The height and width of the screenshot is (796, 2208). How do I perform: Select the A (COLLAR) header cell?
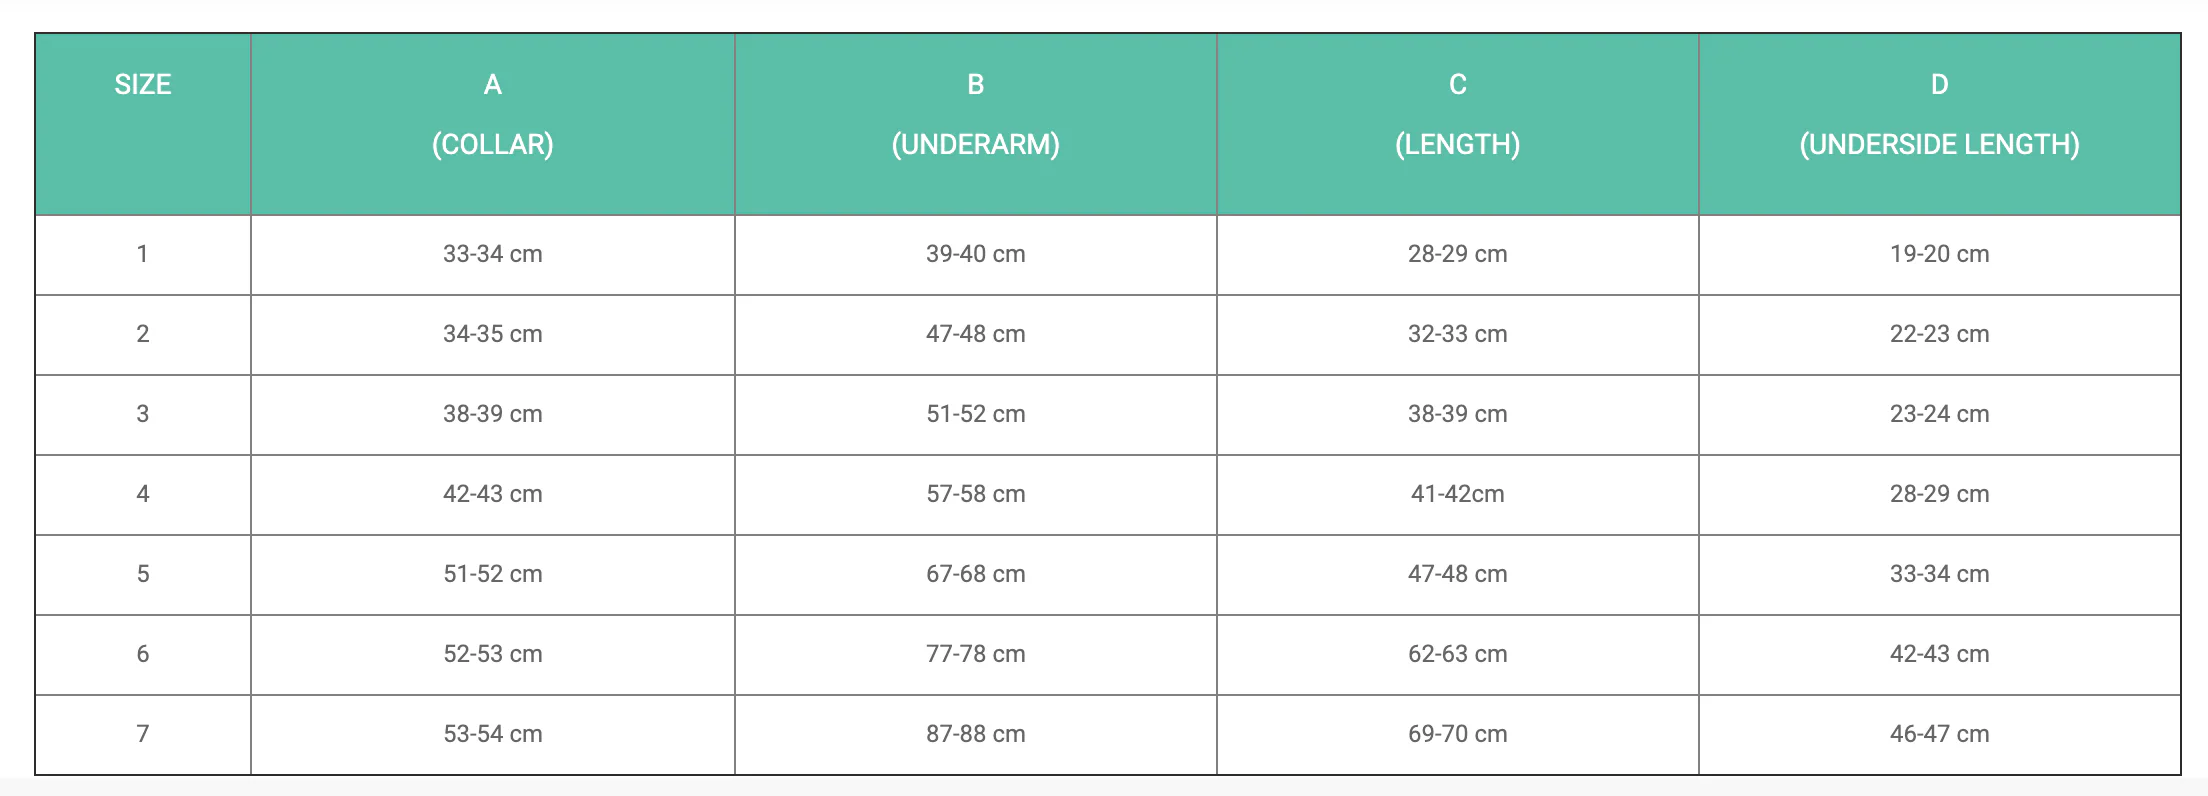[493, 124]
